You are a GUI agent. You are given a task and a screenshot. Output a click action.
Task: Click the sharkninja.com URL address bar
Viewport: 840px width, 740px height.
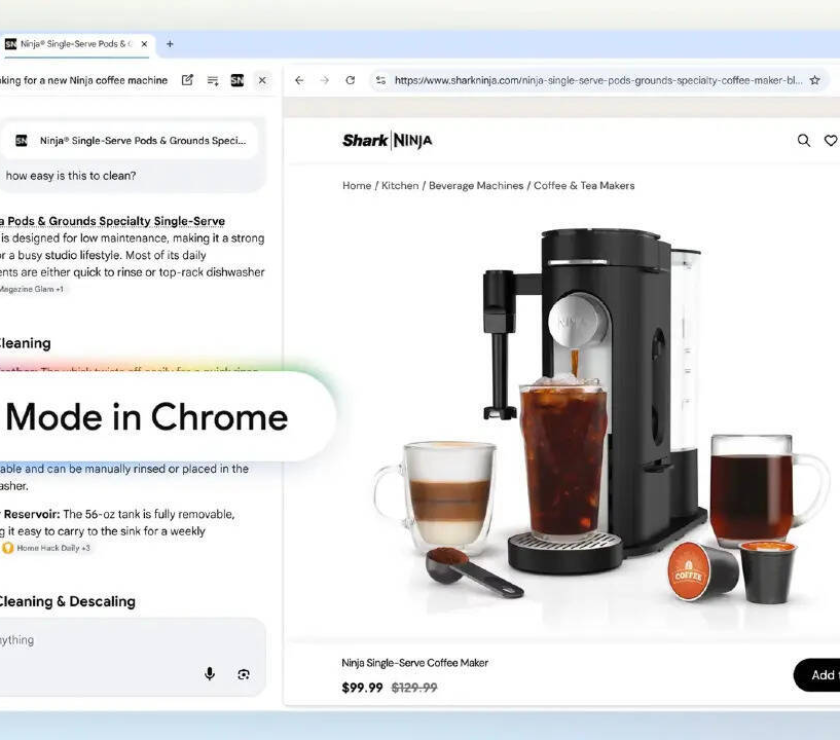(x=590, y=80)
